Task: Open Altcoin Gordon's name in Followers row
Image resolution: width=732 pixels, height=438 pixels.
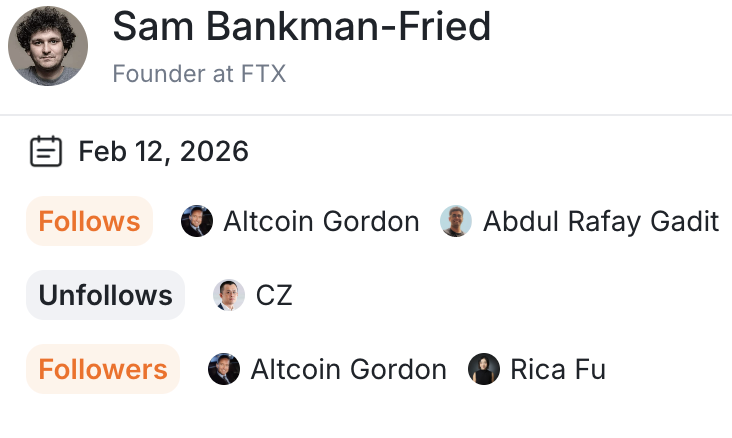Action: 348,369
